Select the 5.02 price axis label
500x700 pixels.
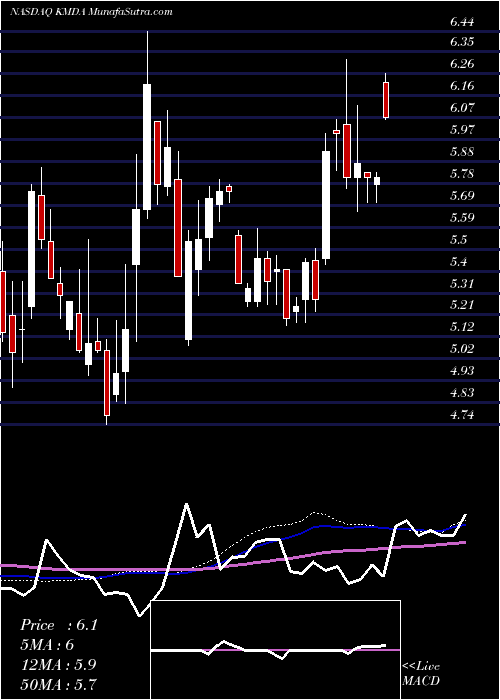click(462, 349)
